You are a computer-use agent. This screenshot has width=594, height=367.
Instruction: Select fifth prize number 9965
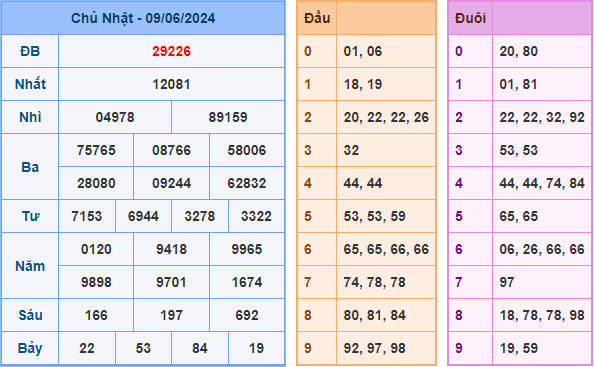click(247, 249)
